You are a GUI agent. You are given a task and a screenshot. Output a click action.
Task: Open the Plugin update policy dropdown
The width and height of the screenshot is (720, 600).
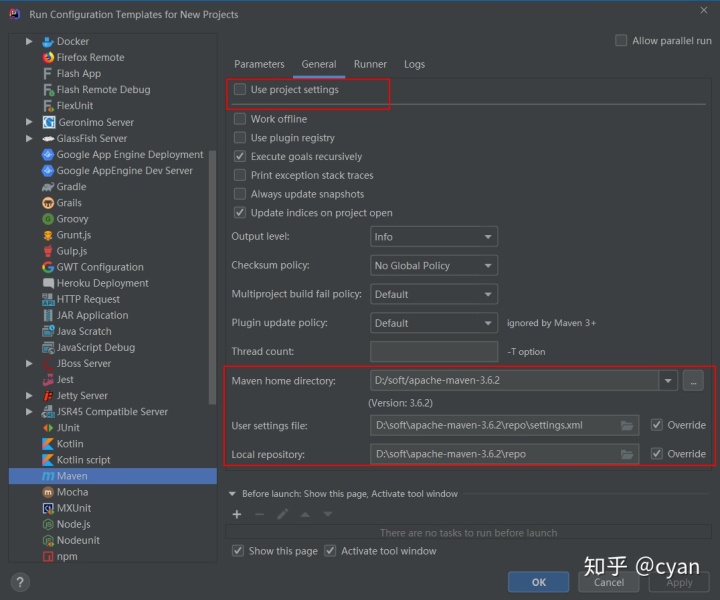pyautogui.click(x=434, y=323)
